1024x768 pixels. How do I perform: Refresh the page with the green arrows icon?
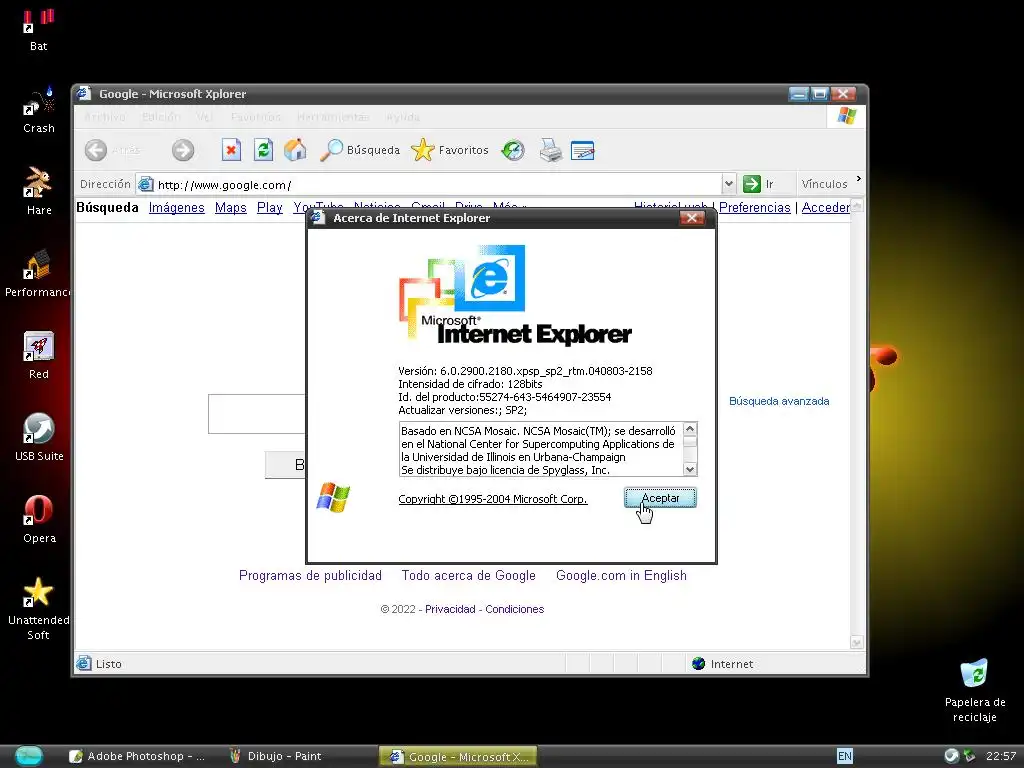263,150
